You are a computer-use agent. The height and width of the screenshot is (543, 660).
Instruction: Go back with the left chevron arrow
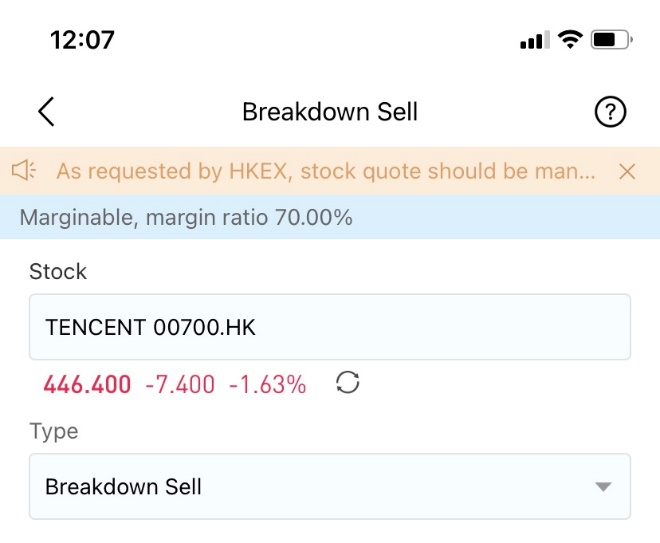click(46, 112)
